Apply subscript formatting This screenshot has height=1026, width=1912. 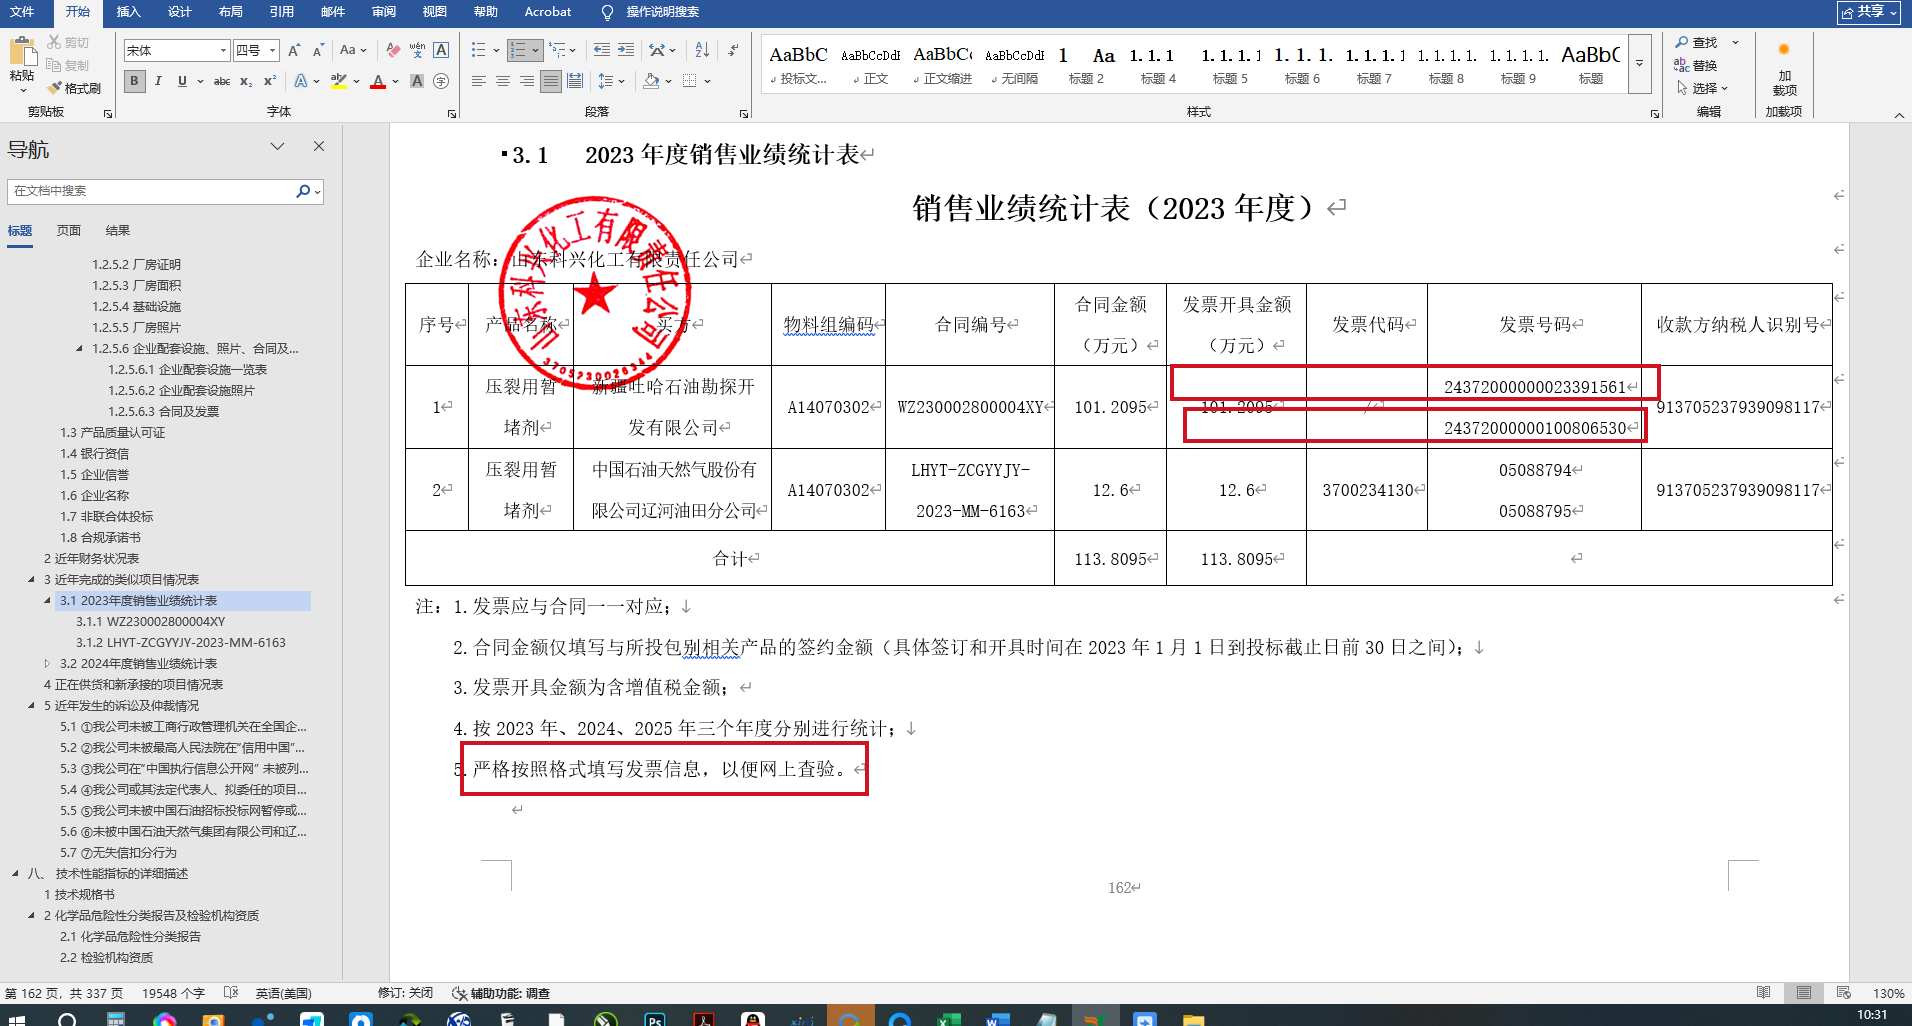click(246, 81)
